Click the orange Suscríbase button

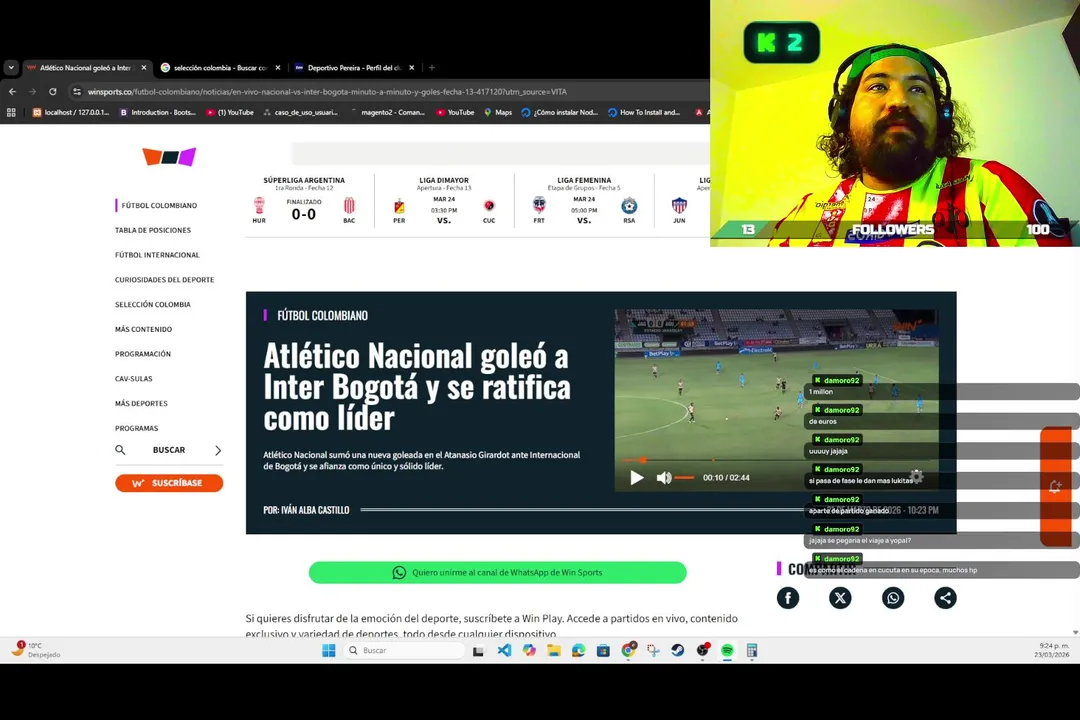[169, 483]
